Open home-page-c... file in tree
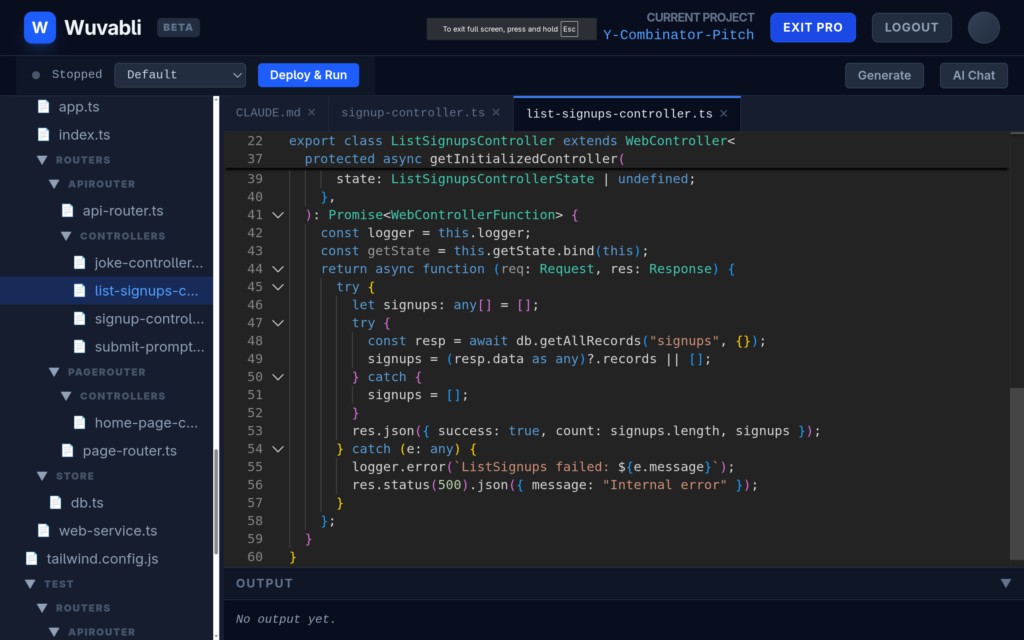The height and width of the screenshot is (640, 1024). [x=146, y=423]
